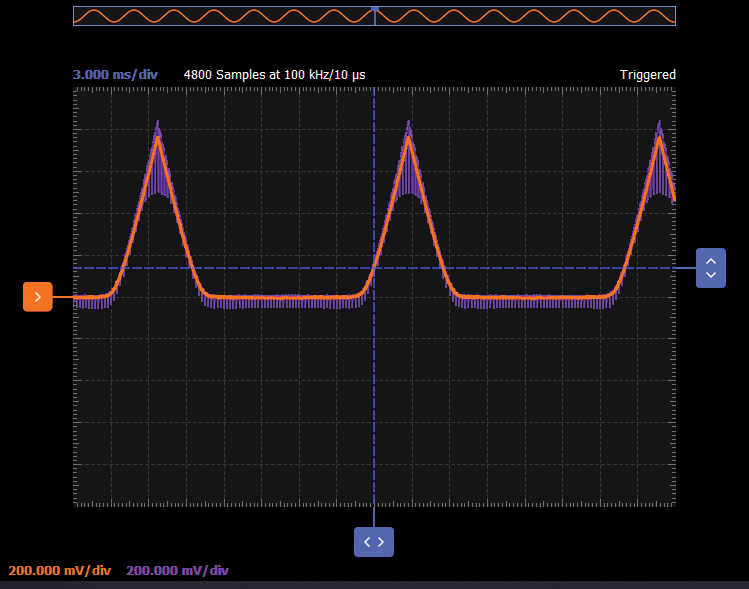
Task: Select the purple 200.000 mV/div channel label
Action: tap(178, 571)
